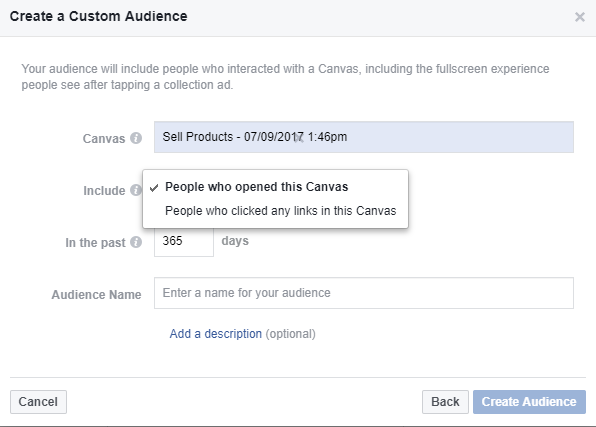Close the Create a Custom Audience dialog
Image resolution: width=596 pixels, height=427 pixels.
(580, 17)
